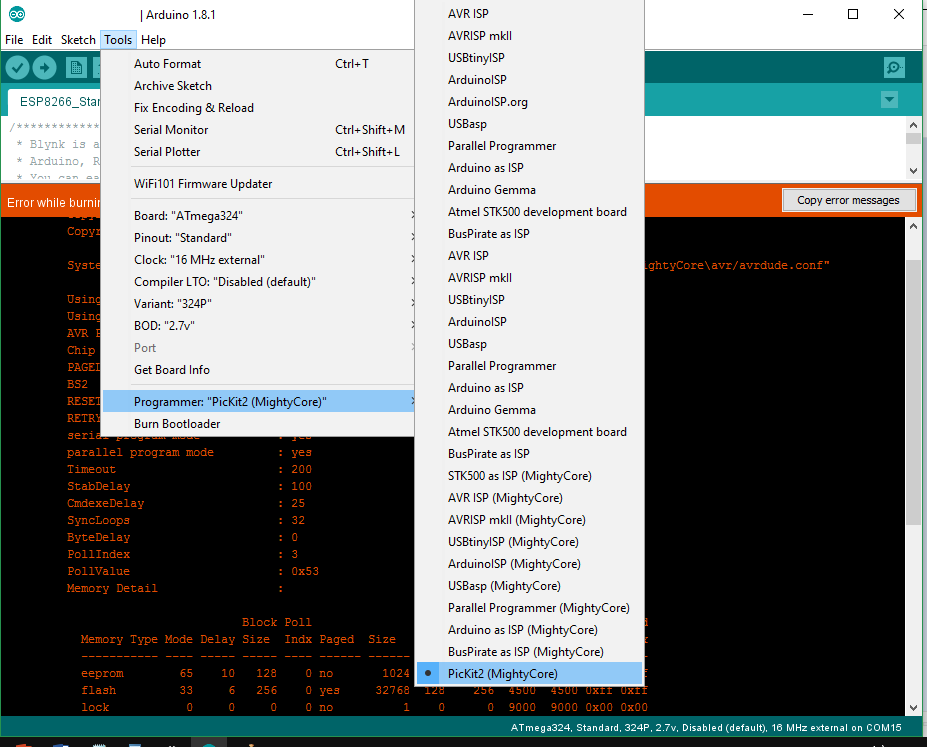The height and width of the screenshot is (747, 927).
Task: Select Archive Sketch menu entry
Action: point(258,86)
